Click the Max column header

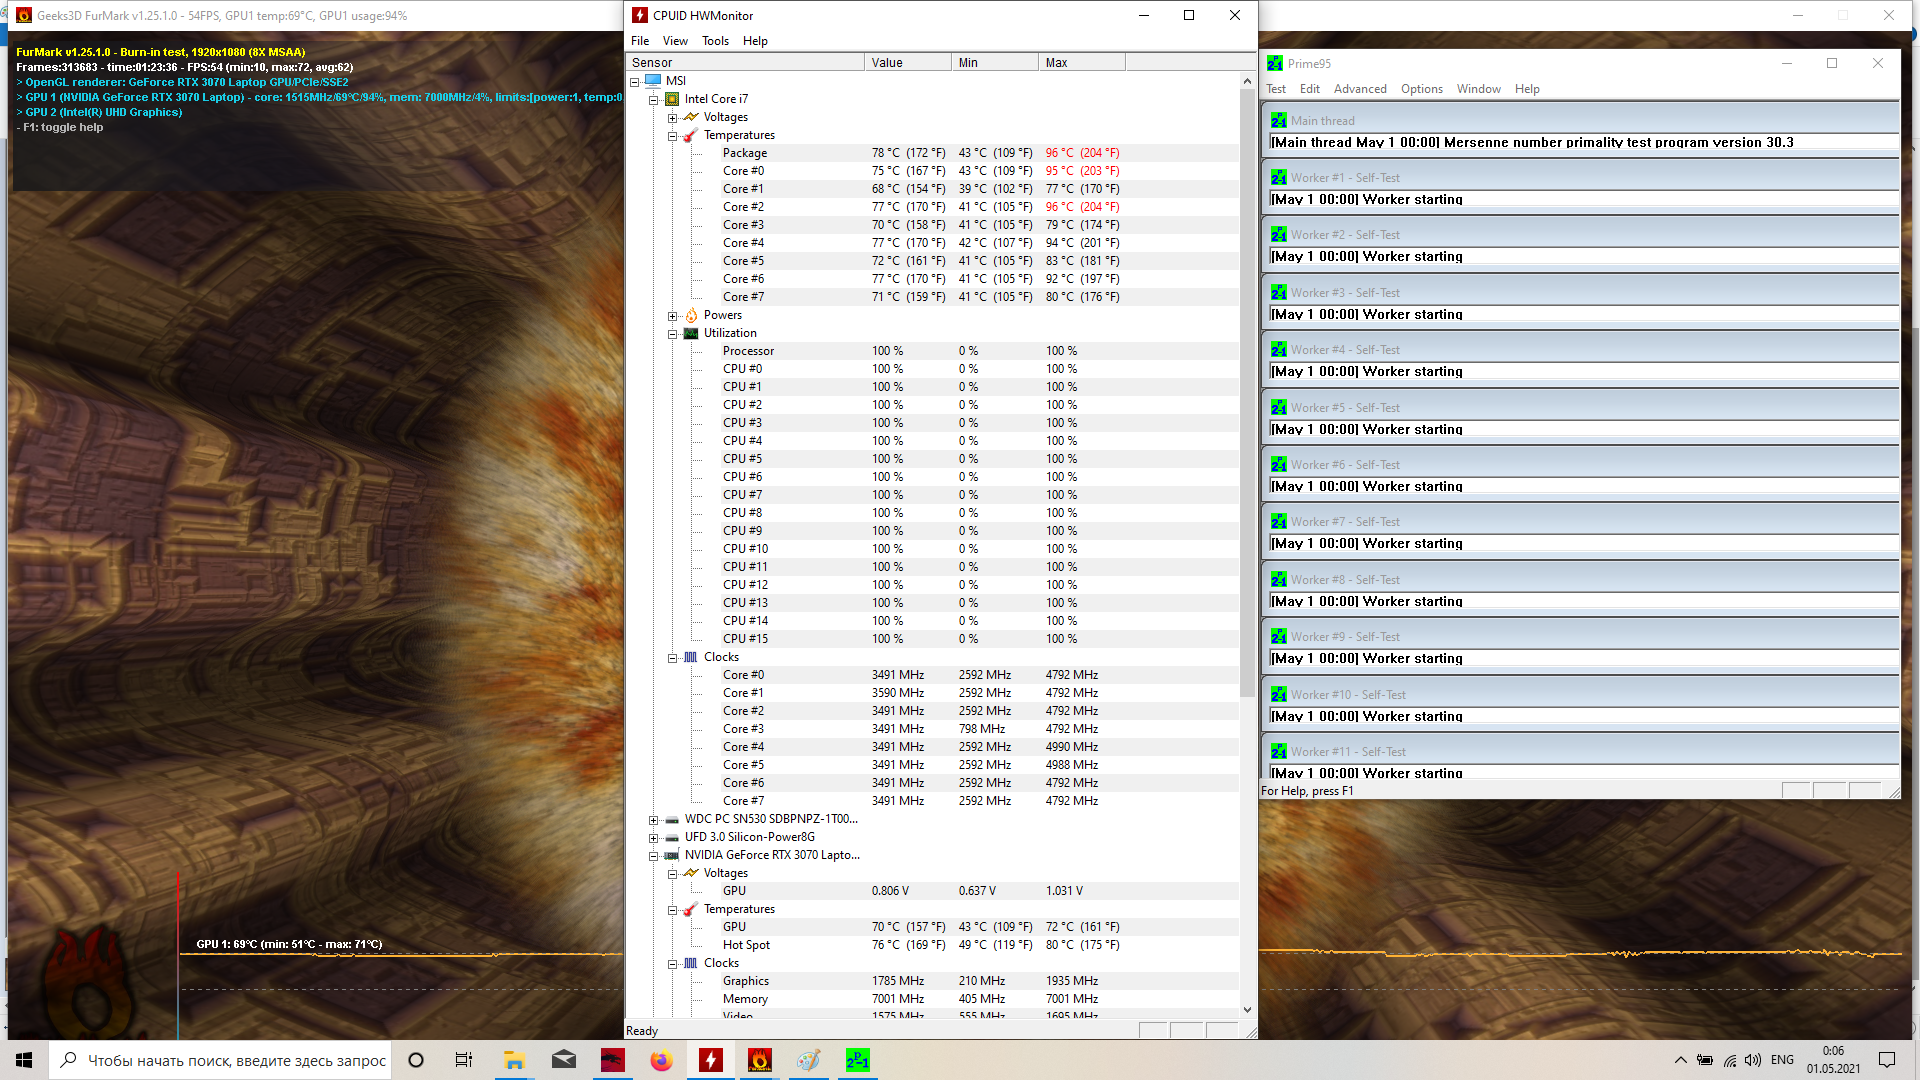click(x=1082, y=62)
